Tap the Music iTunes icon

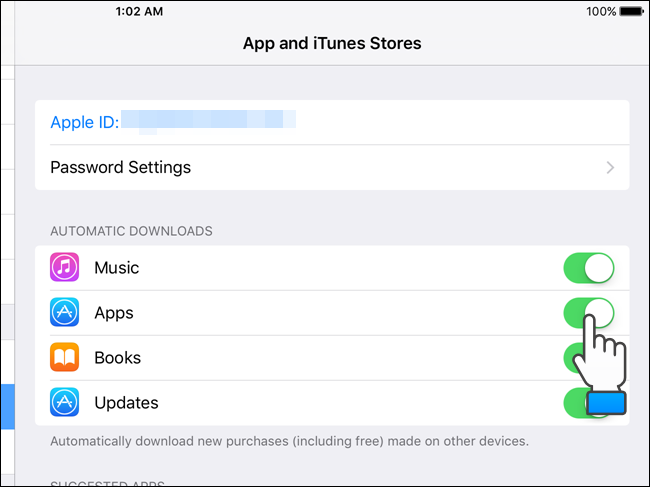(x=65, y=267)
